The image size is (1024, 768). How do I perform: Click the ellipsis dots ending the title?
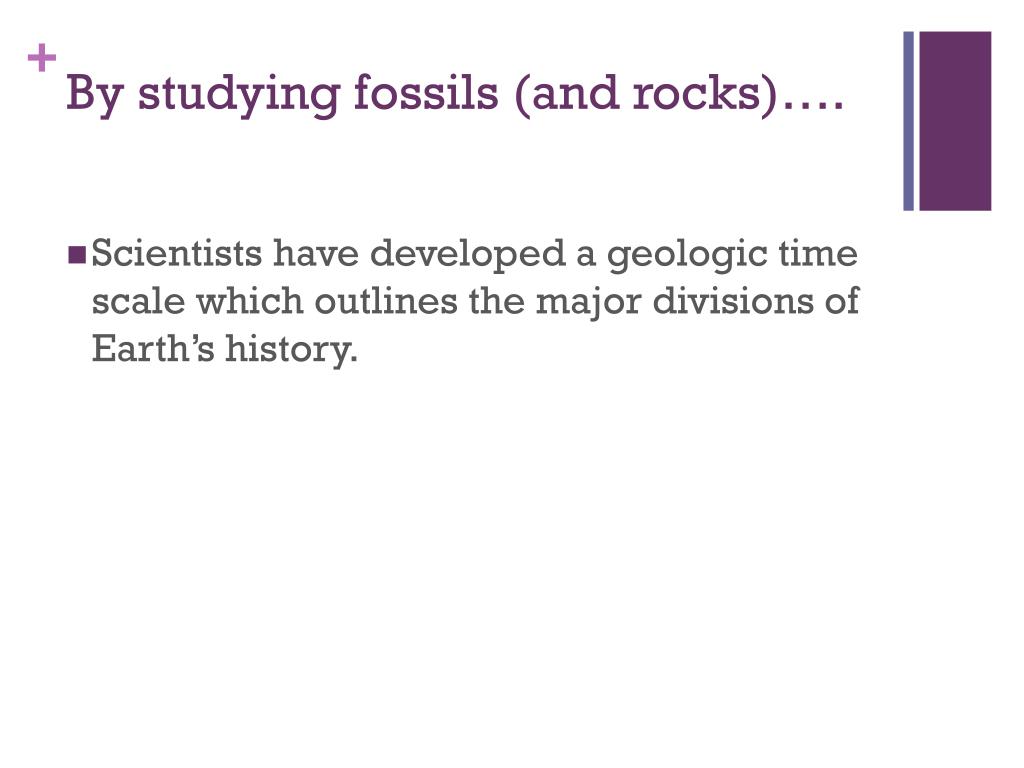coord(813,106)
